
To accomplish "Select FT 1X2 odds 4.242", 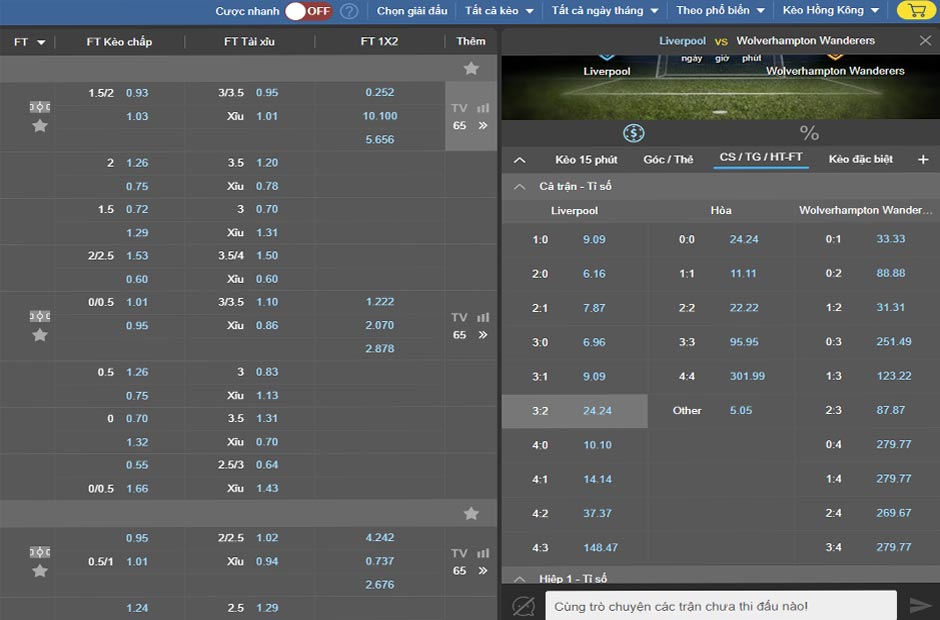I will pos(379,538).
